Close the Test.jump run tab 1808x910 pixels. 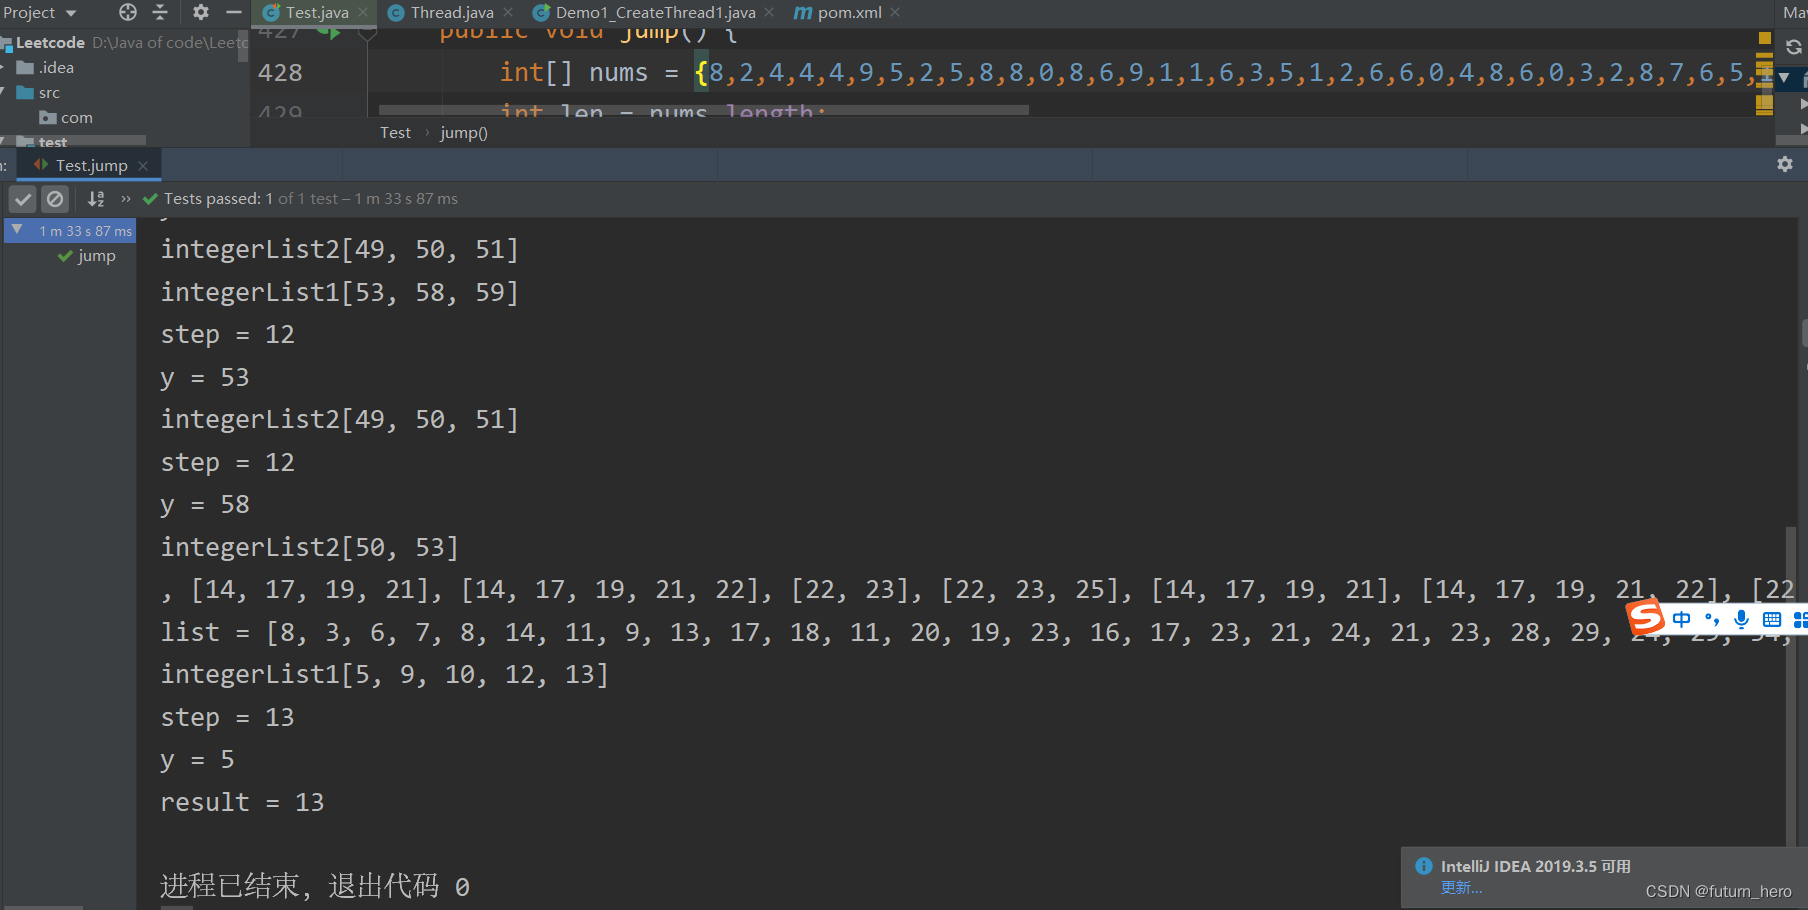(x=143, y=166)
